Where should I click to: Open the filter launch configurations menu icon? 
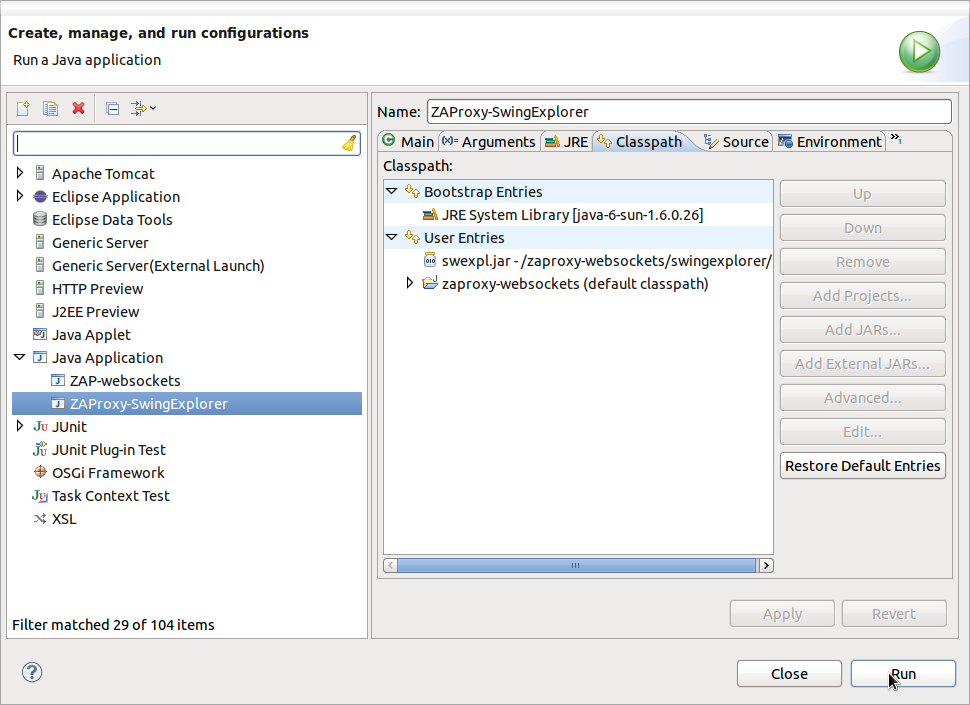click(x=139, y=108)
